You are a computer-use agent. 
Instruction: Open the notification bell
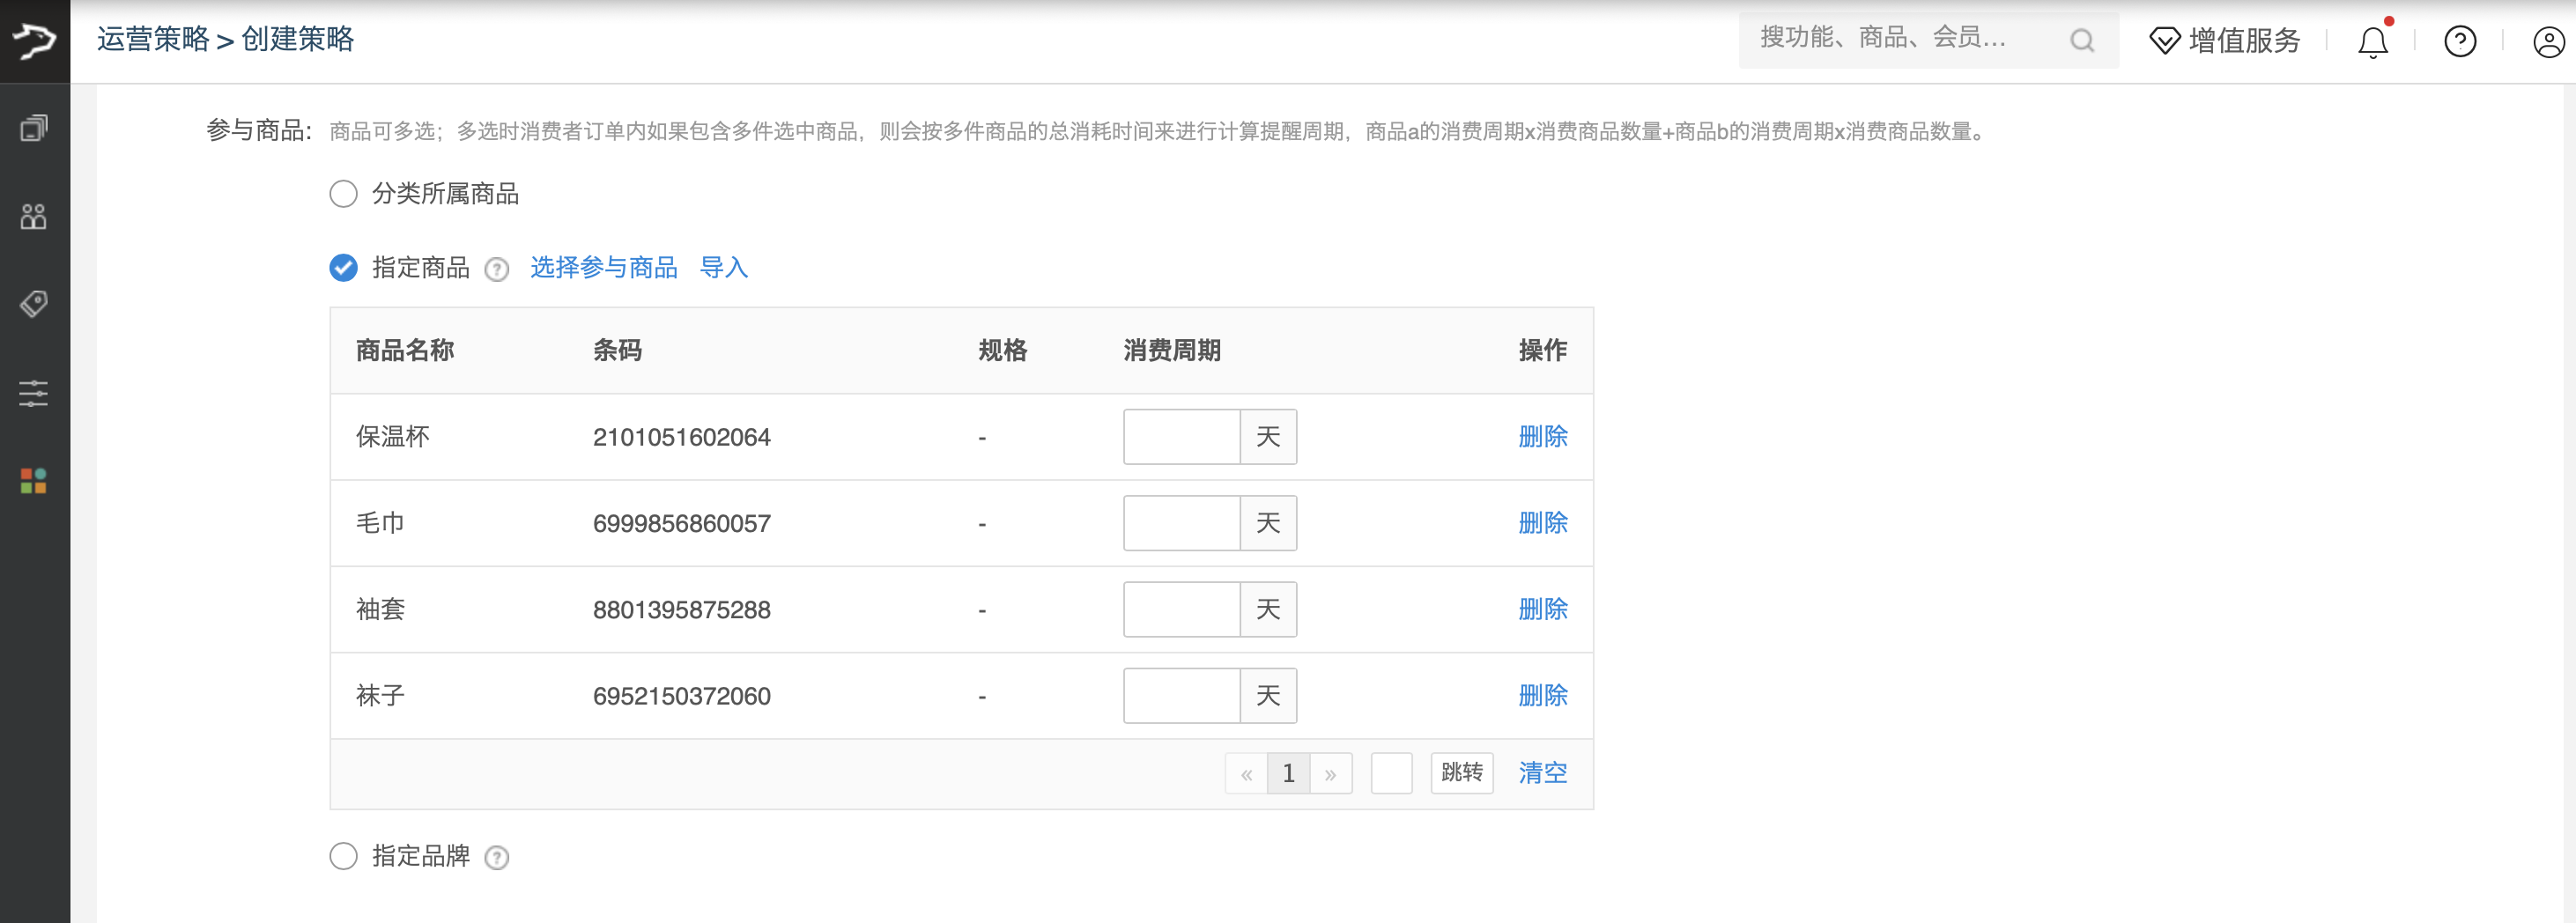[2372, 42]
